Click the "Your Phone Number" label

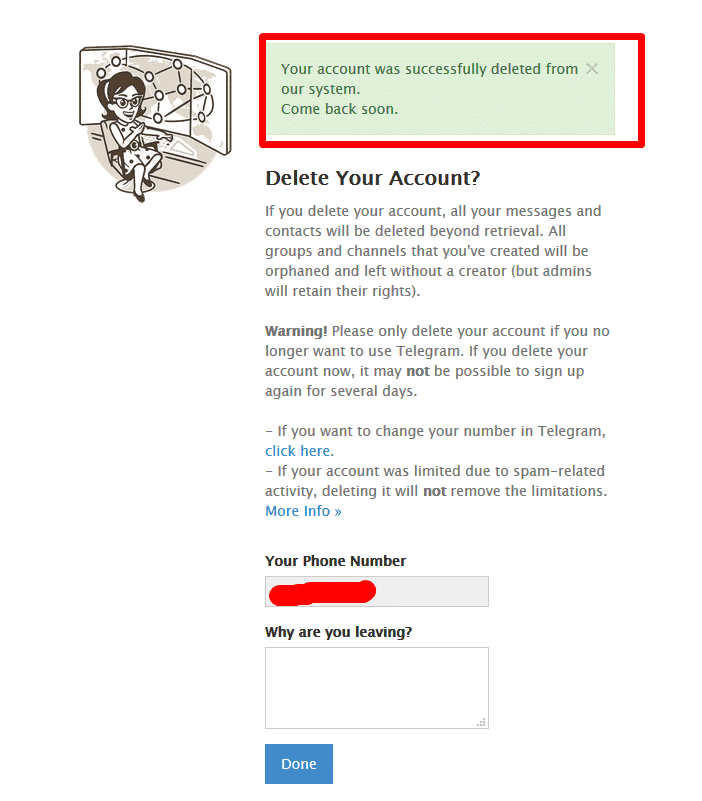pos(335,561)
